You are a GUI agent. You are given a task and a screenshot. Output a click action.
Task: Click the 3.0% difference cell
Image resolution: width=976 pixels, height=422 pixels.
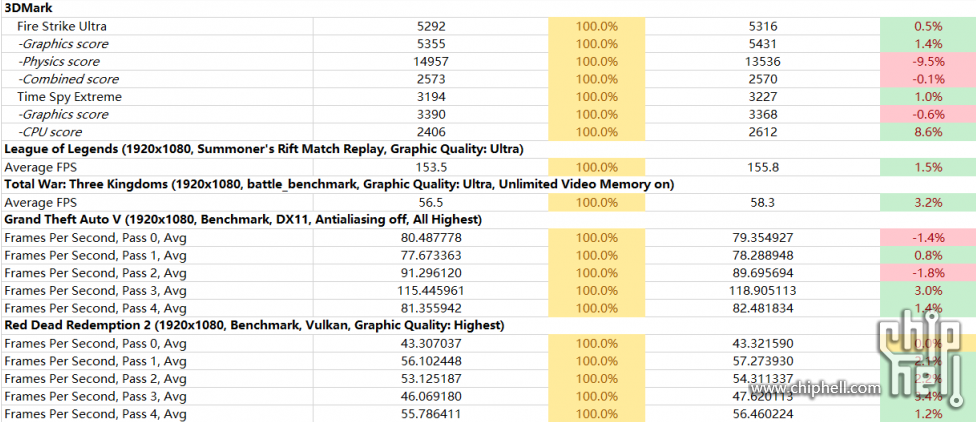coord(928,291)
